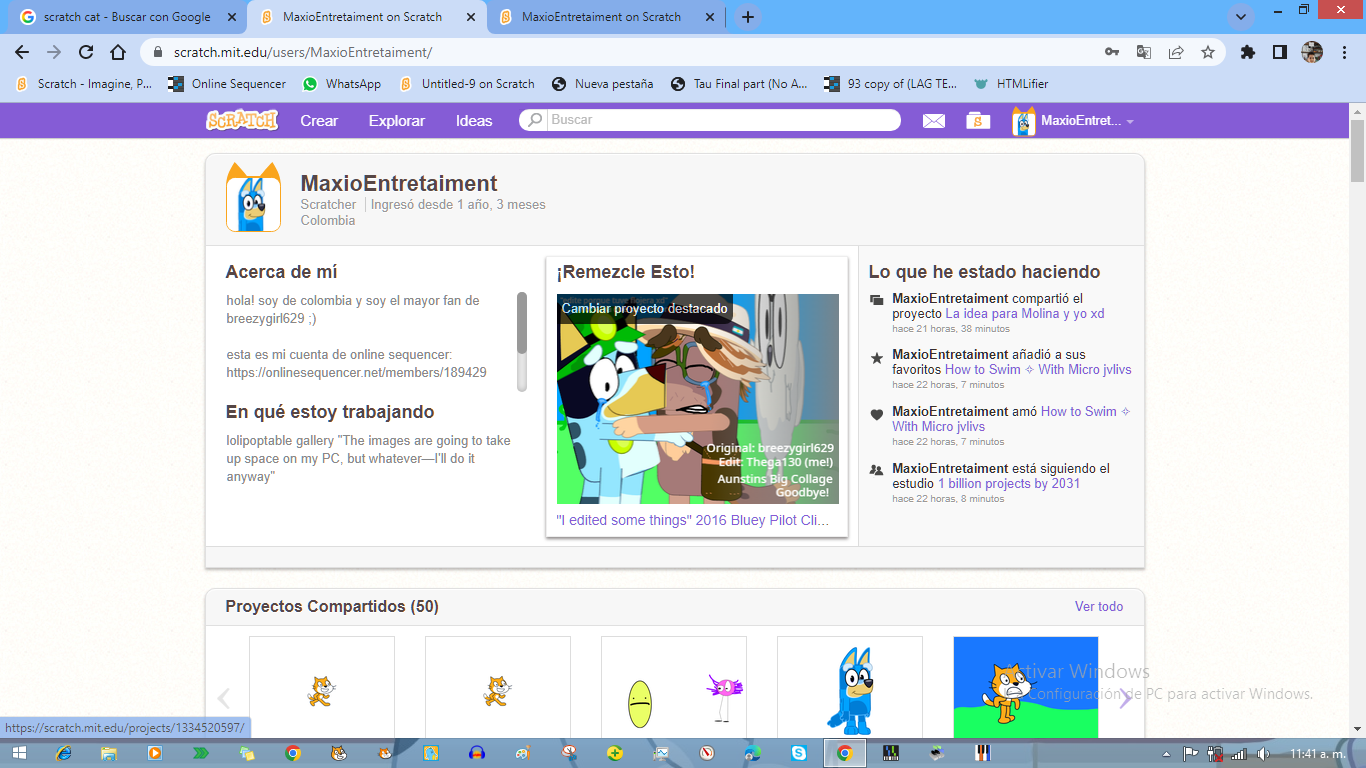Viewport: 1366px width, 768px height.
Task: Open the Windows Start button
Action: point(19,753)
